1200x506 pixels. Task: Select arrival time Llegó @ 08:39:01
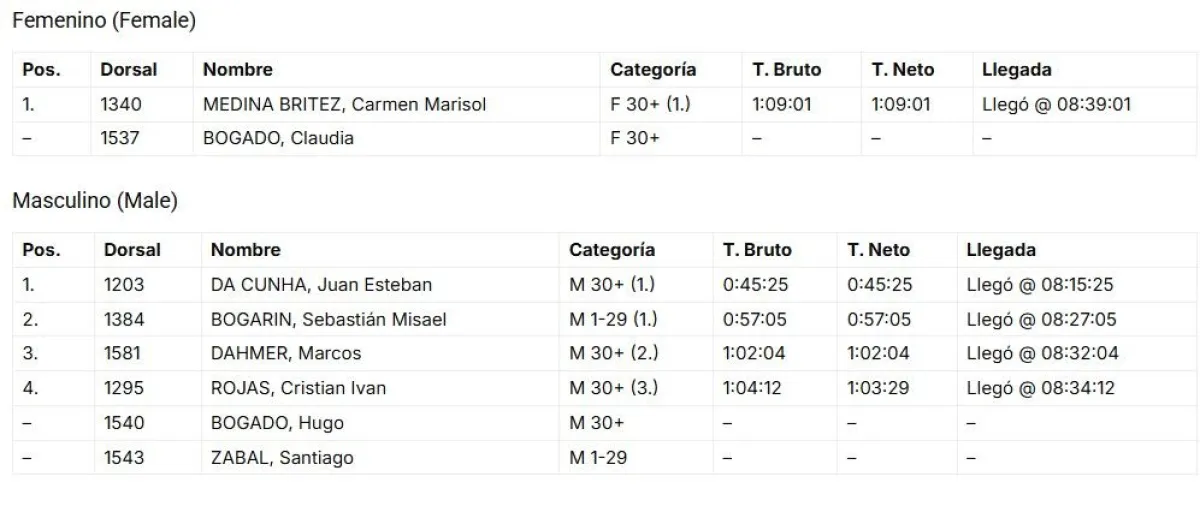1057,104
